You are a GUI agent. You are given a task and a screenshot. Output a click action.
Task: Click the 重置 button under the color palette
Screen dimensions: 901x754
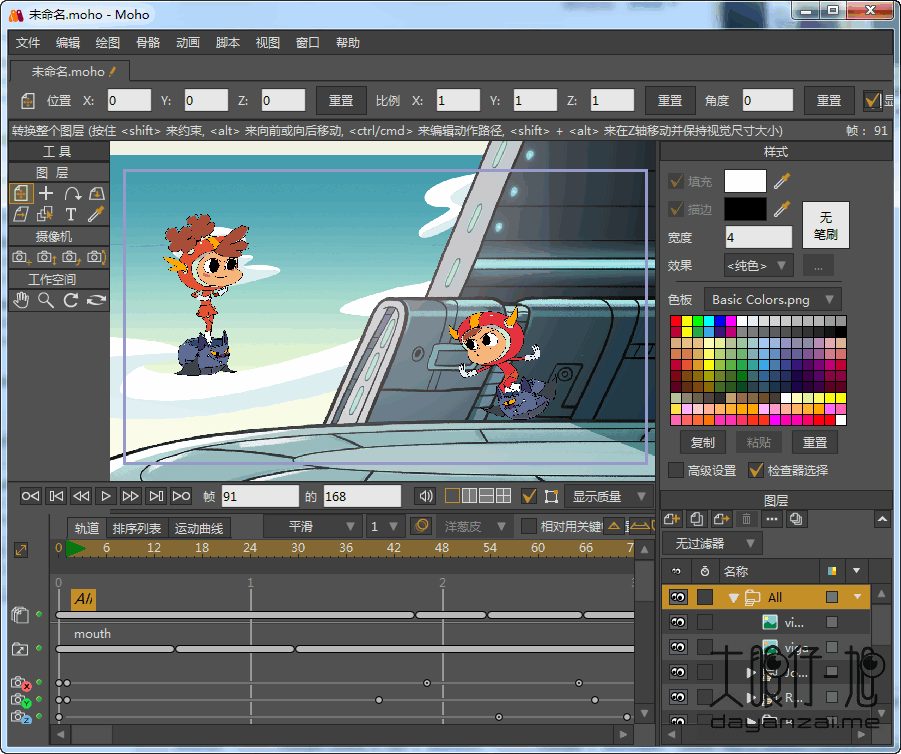click(x=814, y=442)
